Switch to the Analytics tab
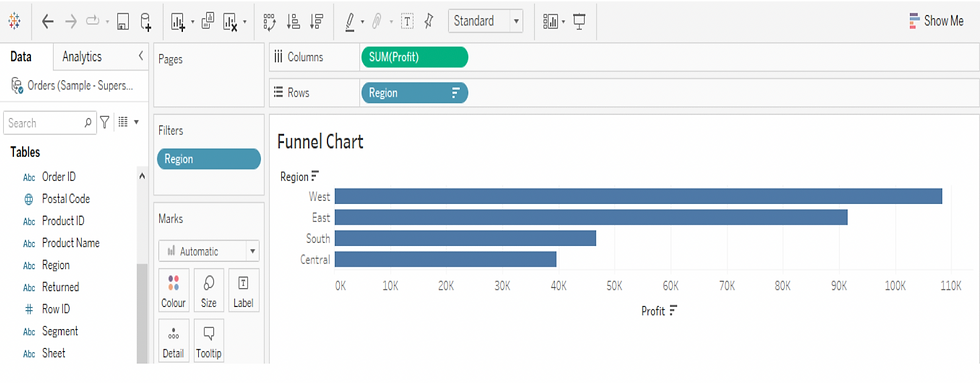Screen dimensions: 980x383 point(82,57)
